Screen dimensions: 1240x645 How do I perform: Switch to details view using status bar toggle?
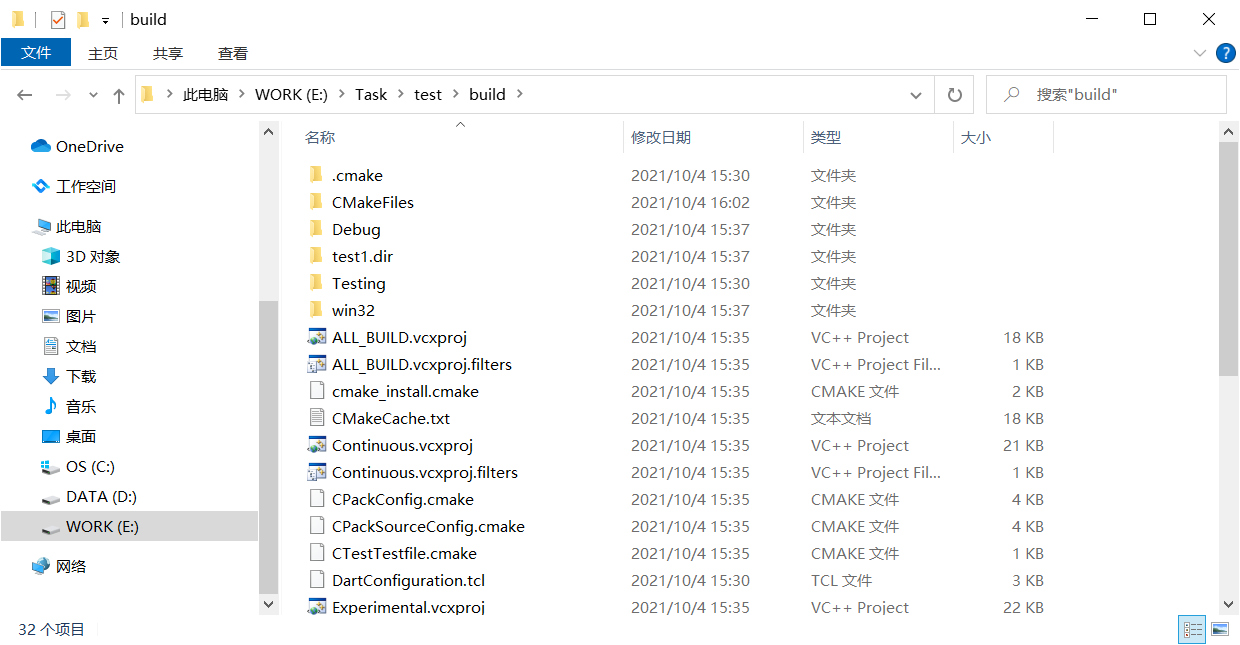pyautogui.click(x=1191, y=629)
